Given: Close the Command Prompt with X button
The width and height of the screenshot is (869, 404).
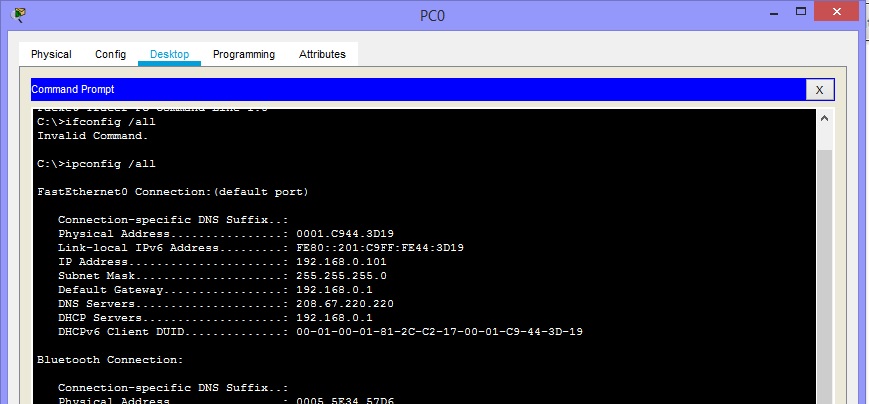Looking at the screenshot, I should point(819,89).
